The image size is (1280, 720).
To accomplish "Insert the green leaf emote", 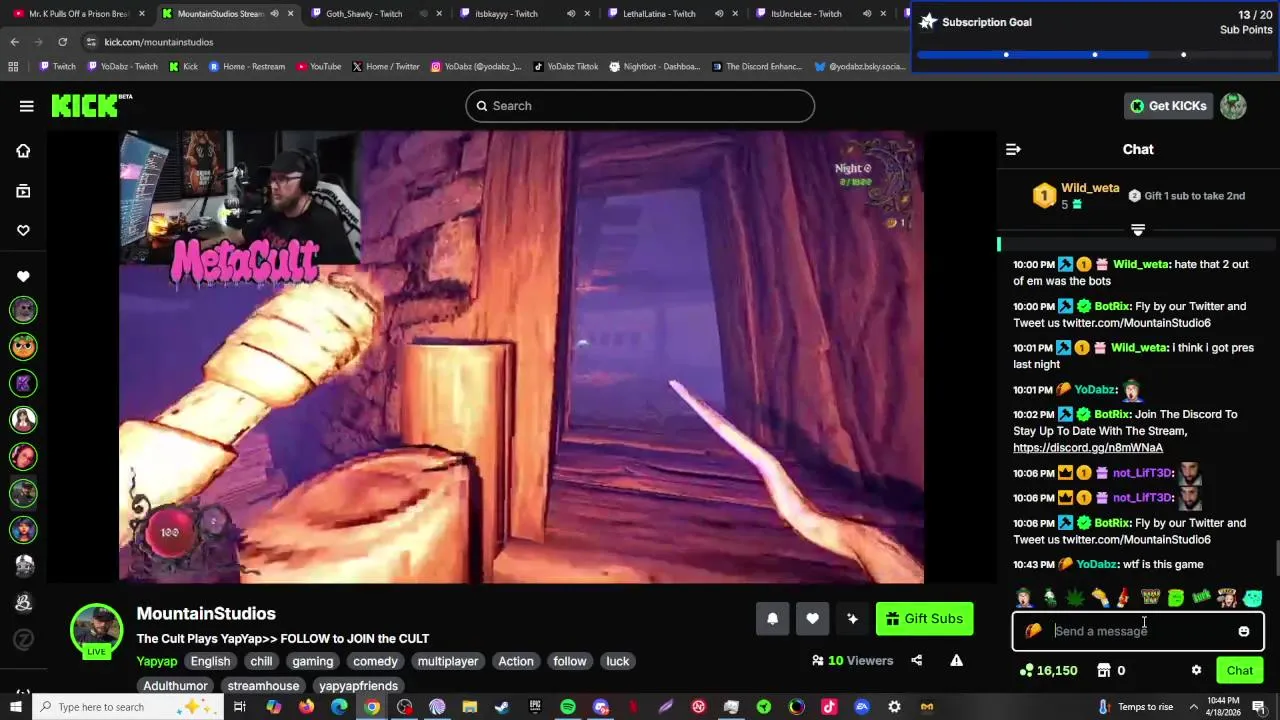I will point(1075,597).
